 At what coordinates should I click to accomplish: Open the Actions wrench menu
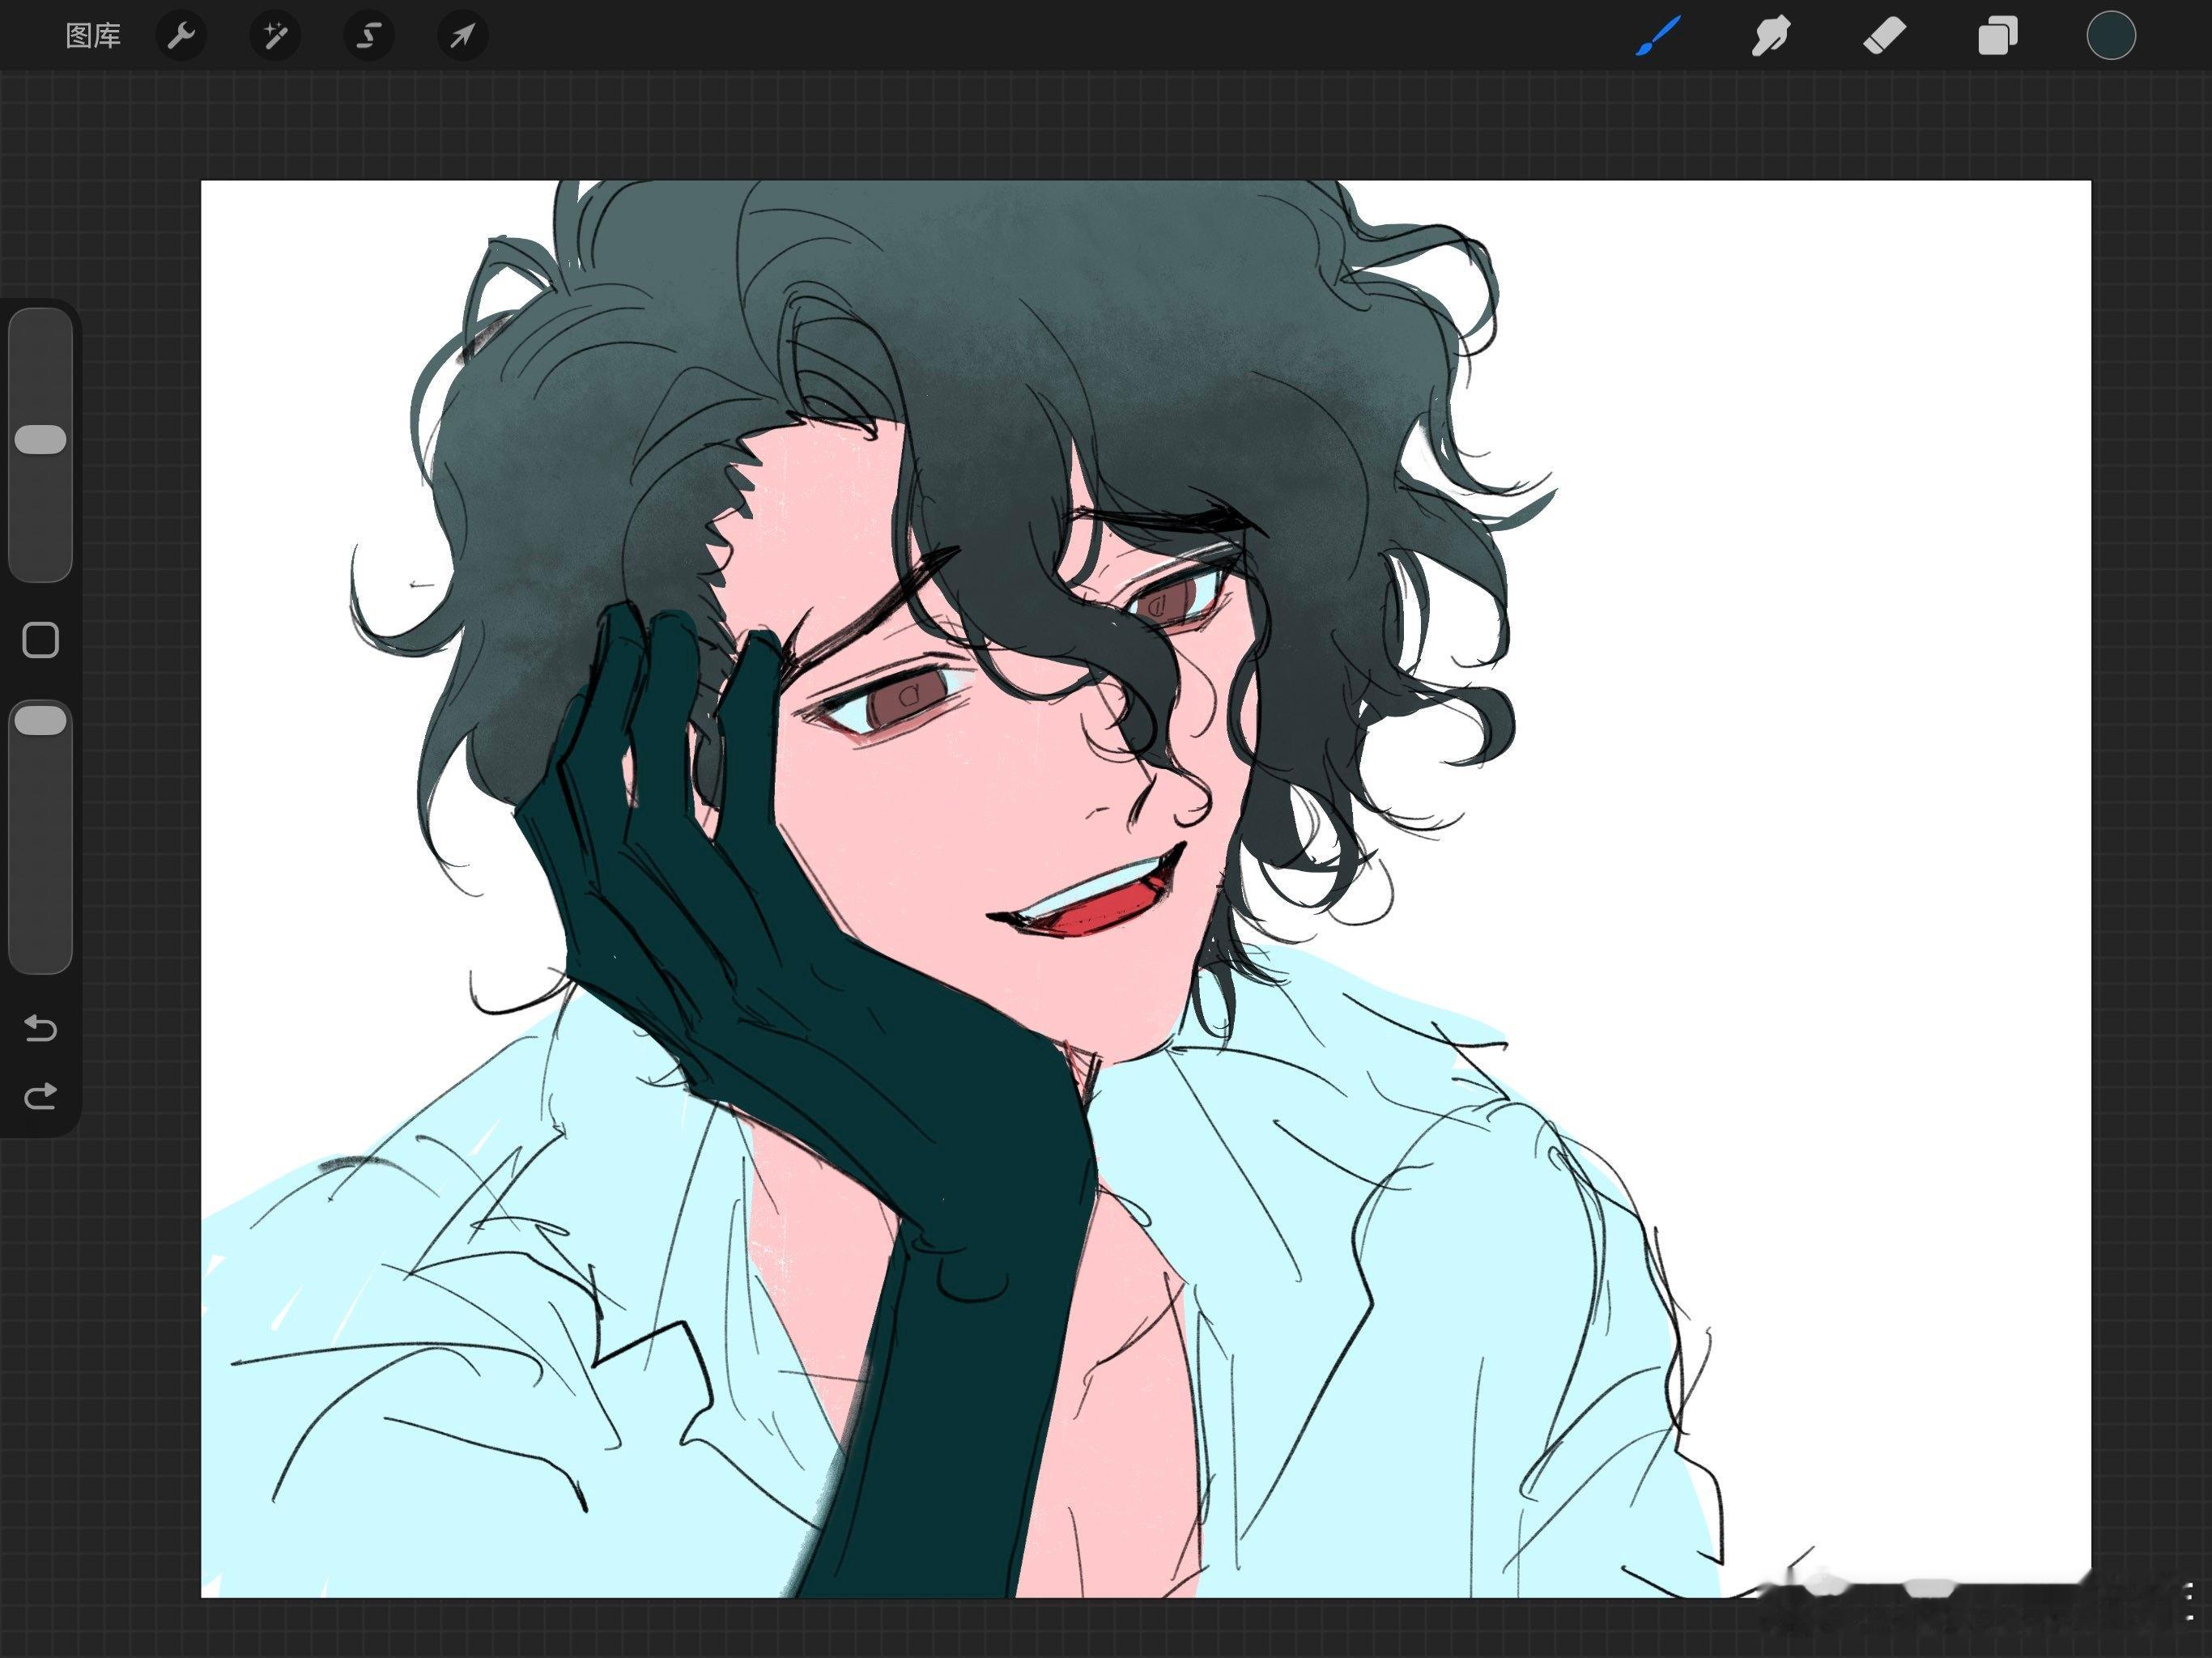coord(181,36)
